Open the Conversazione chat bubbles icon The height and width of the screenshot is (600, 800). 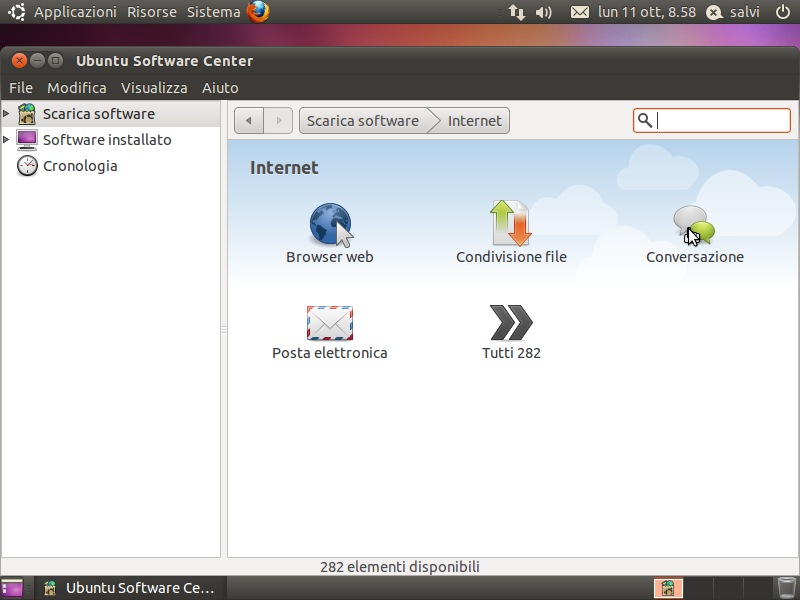pos(694,225)
